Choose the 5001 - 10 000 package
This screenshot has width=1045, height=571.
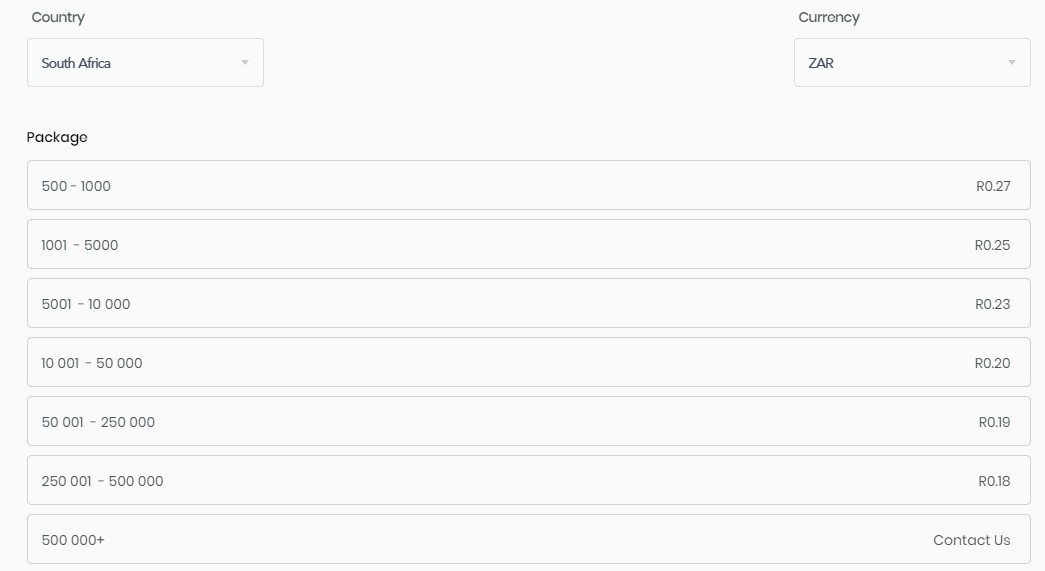coord(528,303)
